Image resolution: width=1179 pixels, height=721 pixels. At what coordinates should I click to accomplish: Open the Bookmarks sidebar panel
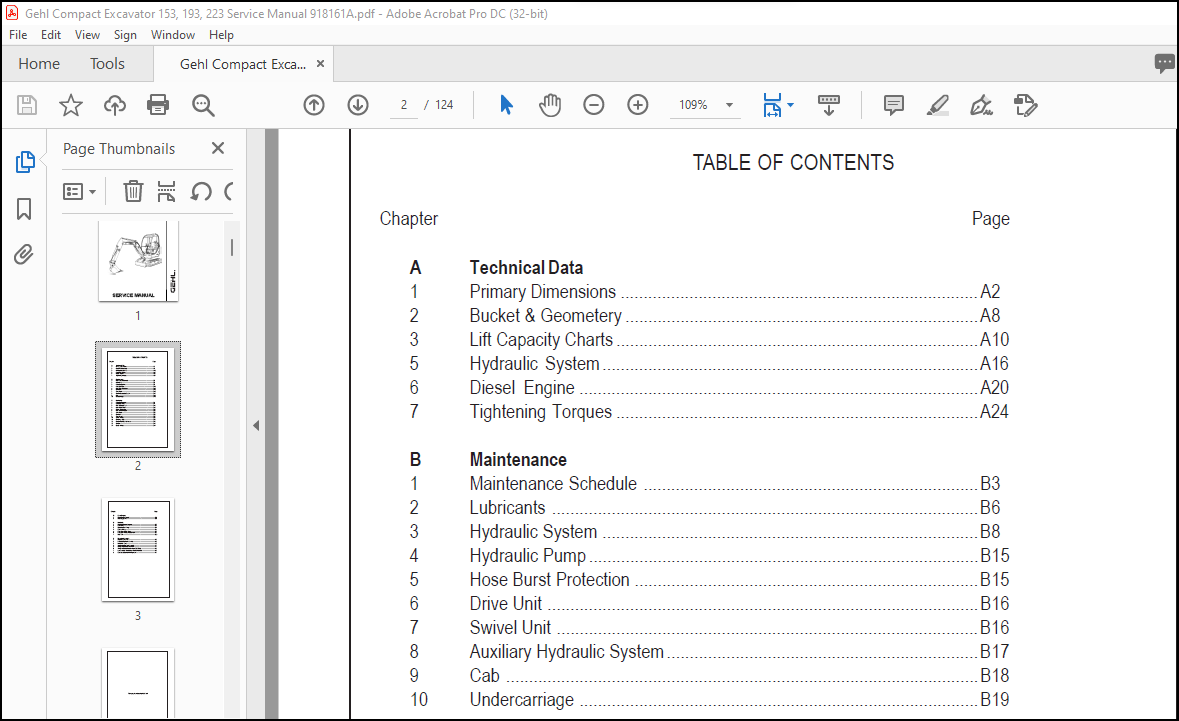click(24, 209)
